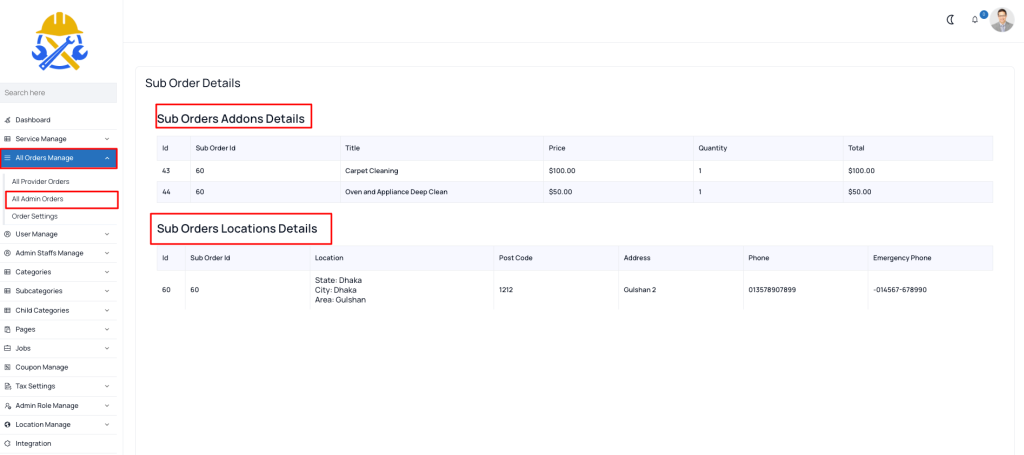Image resolution: width=1024 pixels, height=455 pixels.
Task: Click the Title column header
Action: [x=353, y=148]
